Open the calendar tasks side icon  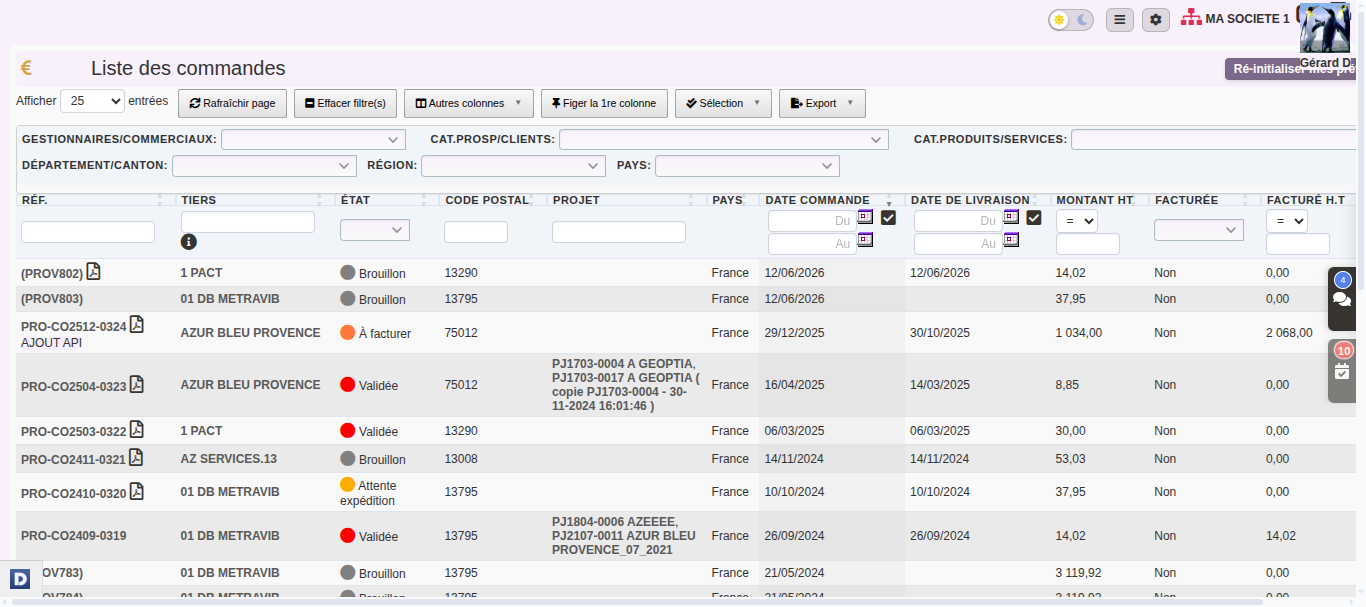pos(1342,371)
